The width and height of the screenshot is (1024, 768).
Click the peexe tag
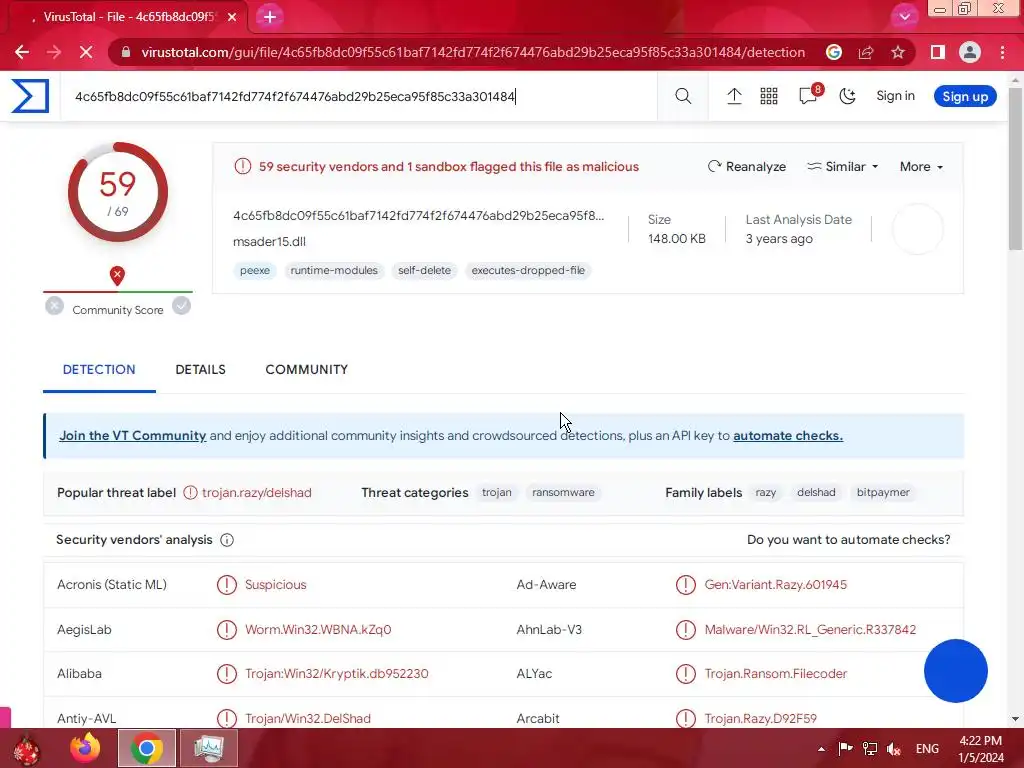pyautogui.click(x=255, y=270)
